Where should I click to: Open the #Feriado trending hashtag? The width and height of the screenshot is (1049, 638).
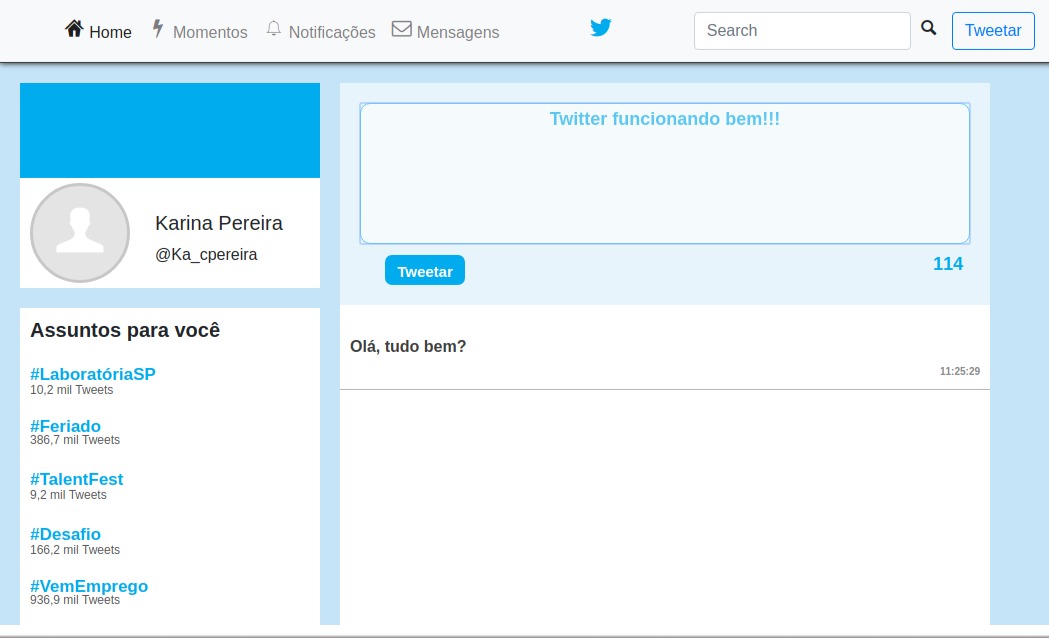[66, 426]
